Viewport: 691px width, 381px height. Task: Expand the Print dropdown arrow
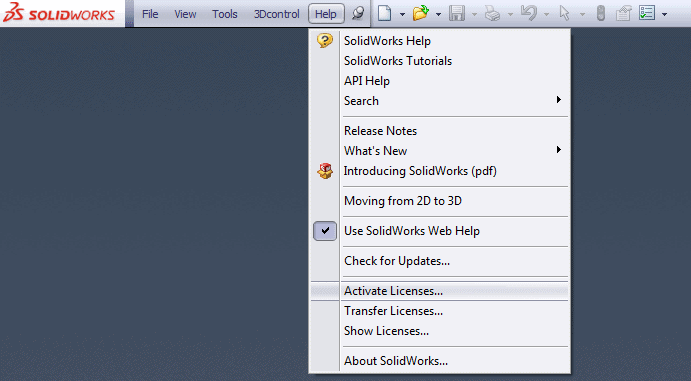(x=510, y=15)
